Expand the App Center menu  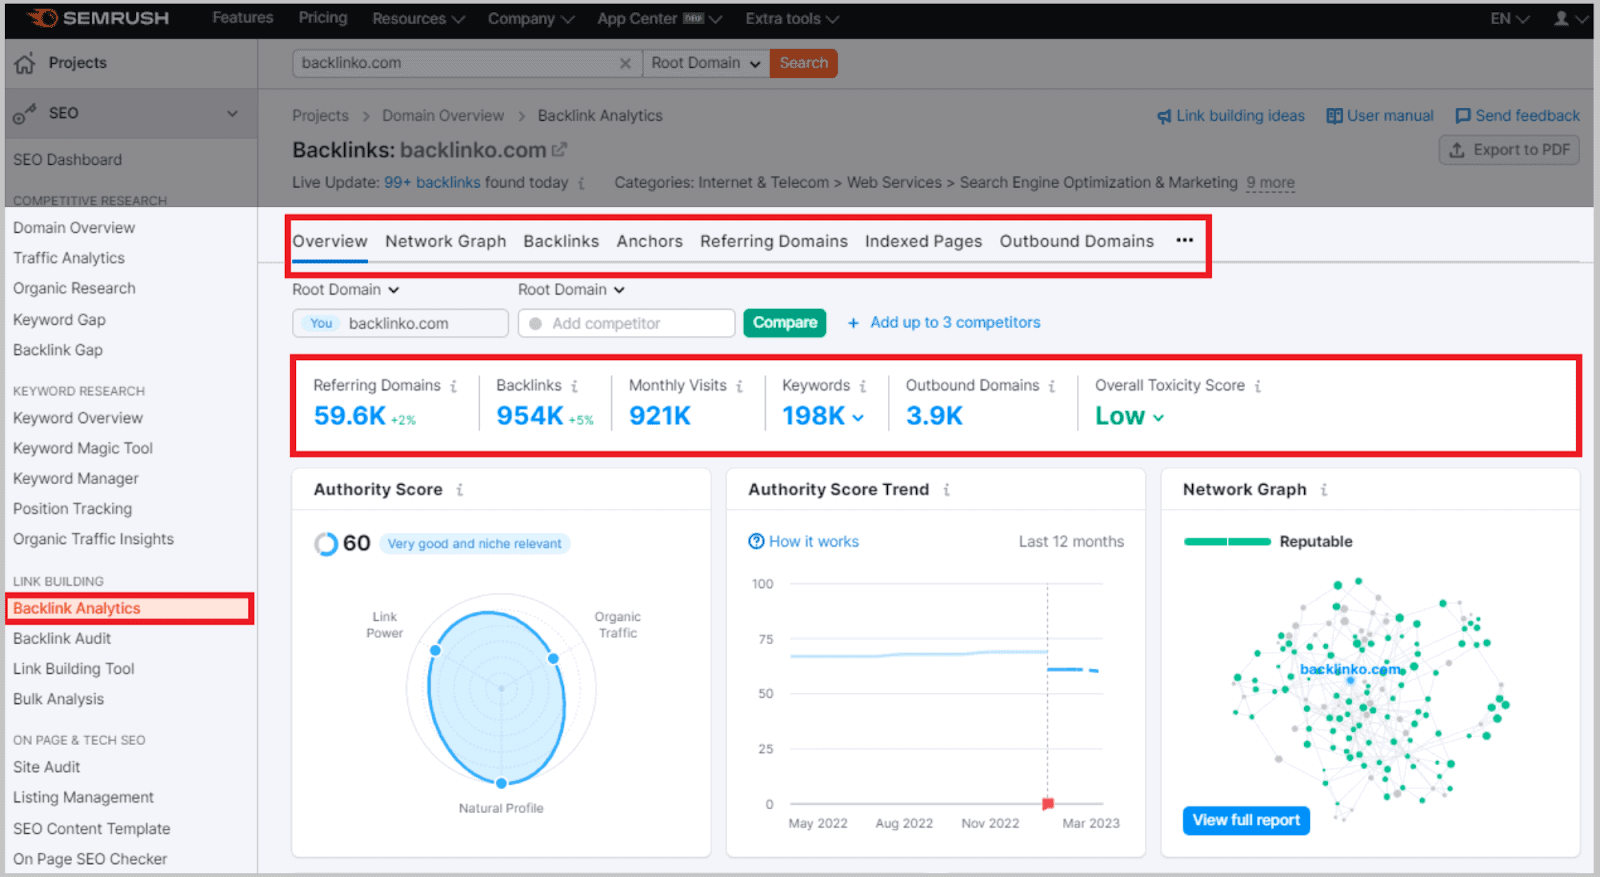click(x=659, y=18)
